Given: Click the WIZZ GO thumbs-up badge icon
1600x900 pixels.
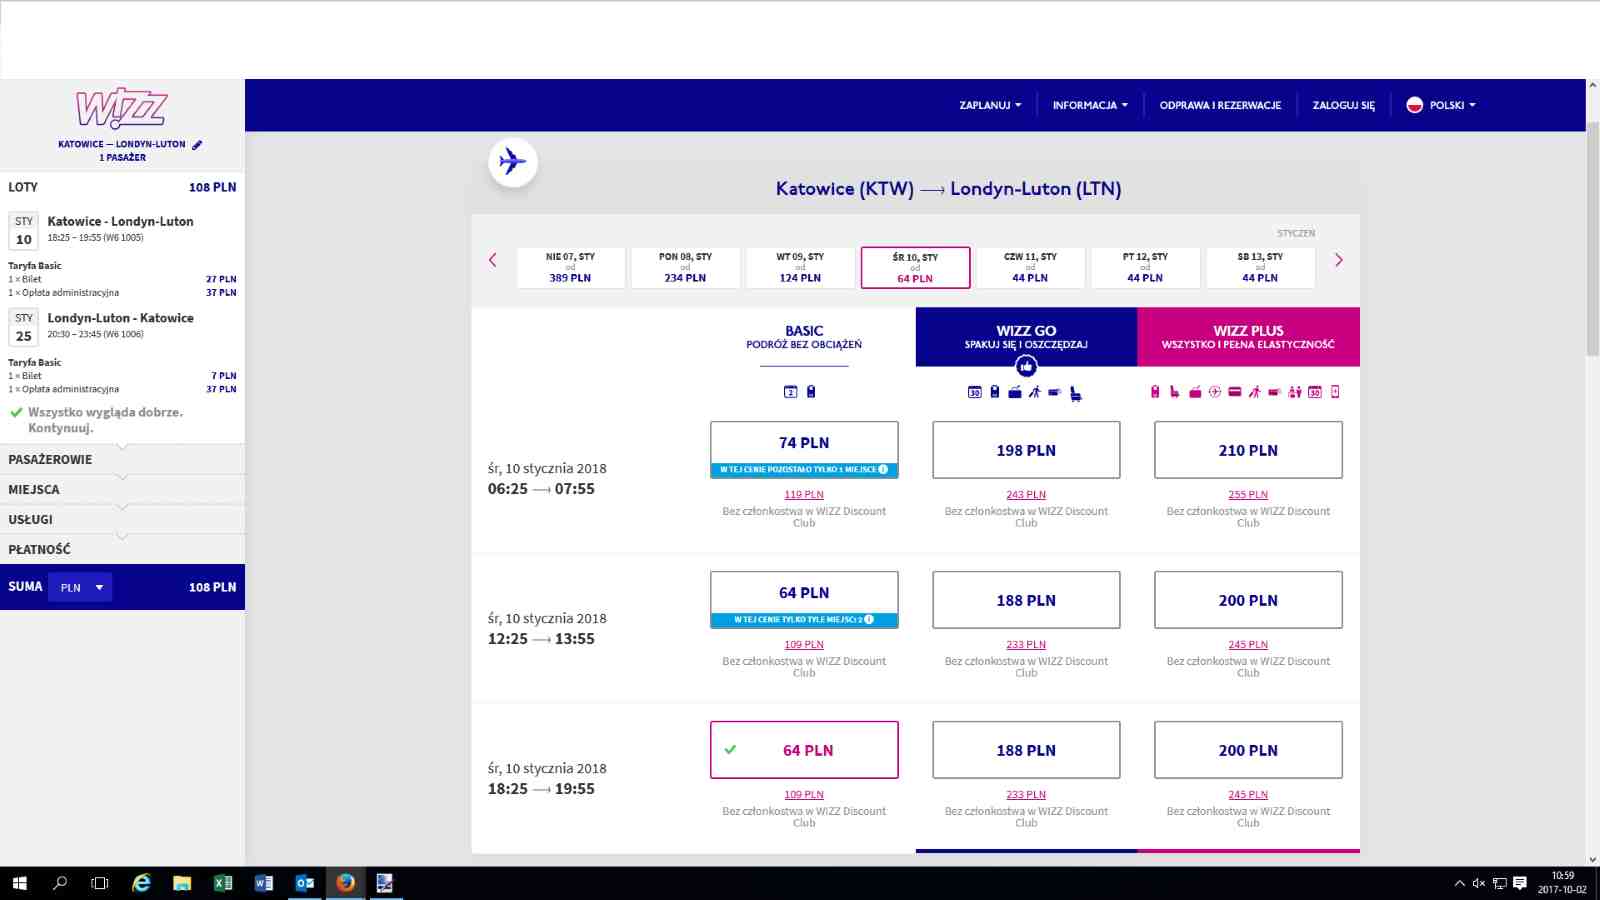Looking at the screenshot, I should point(1026,367).
